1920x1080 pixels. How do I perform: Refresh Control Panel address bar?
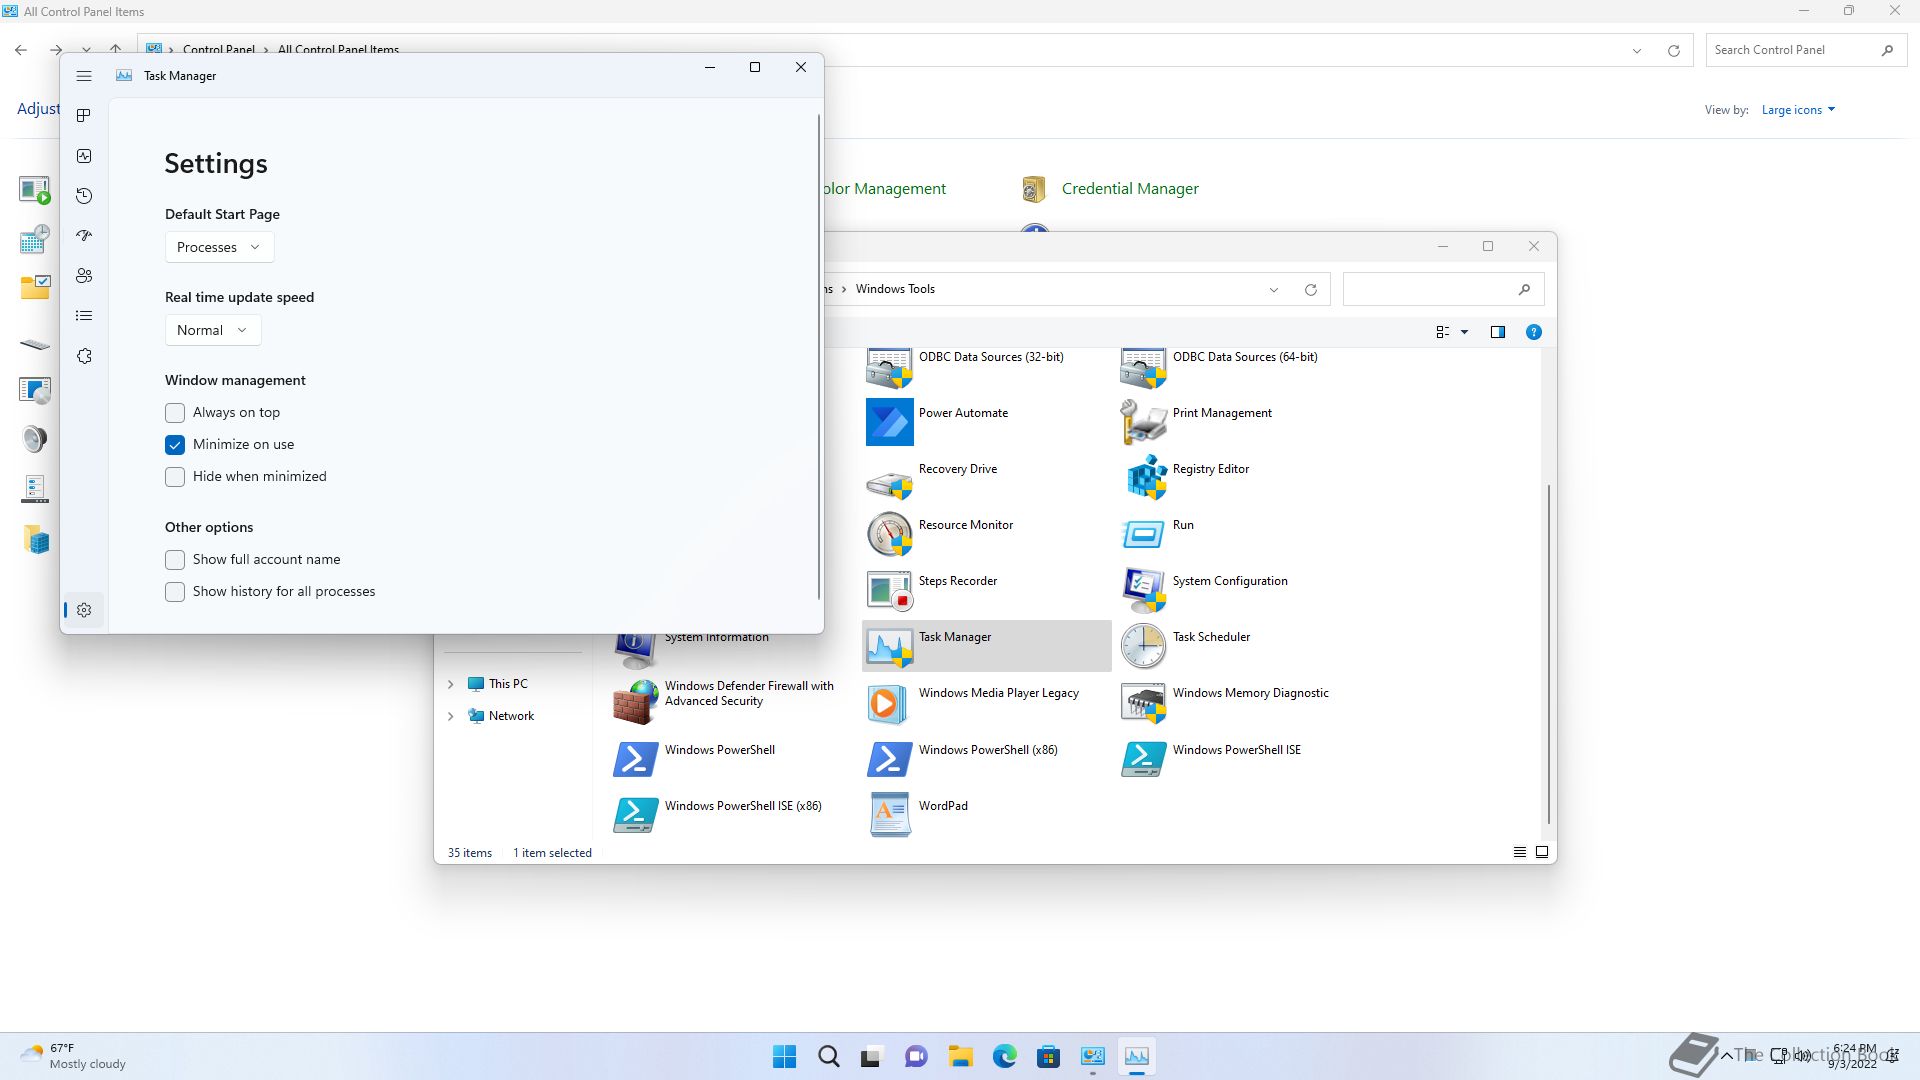(1673, 51)
